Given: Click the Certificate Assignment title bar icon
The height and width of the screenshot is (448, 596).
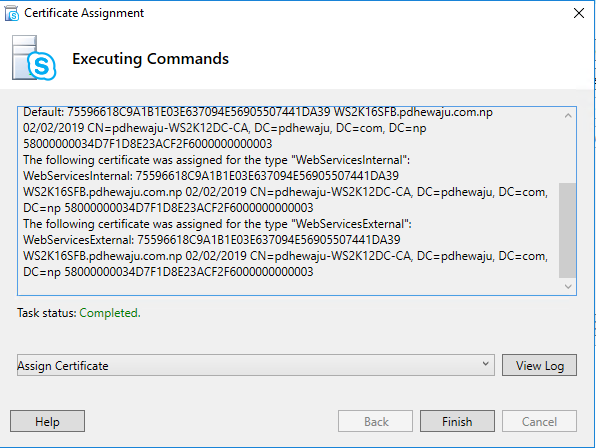Looking at the screenshot, I should pos(12,13).
